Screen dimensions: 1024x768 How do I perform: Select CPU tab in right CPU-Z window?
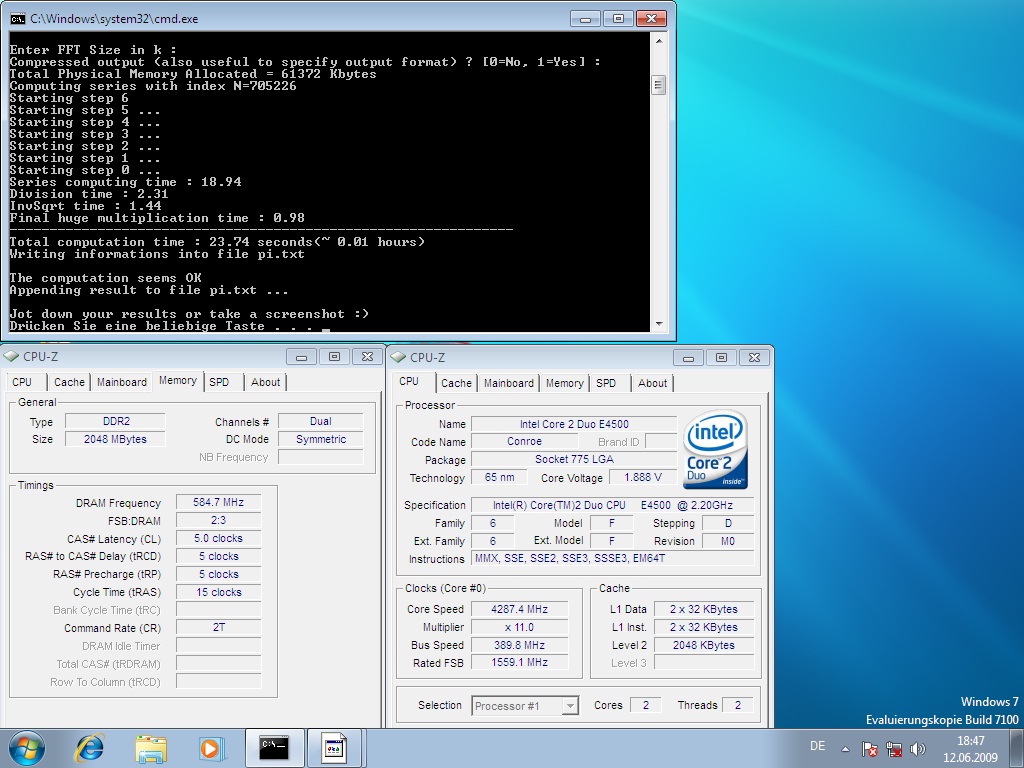tap(409, 381)
